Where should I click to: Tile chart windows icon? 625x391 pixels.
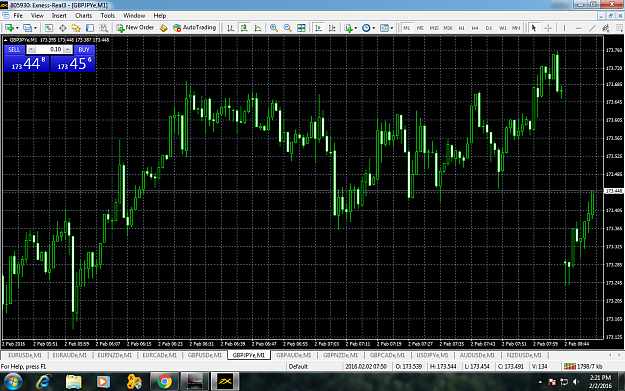(x=301, y=28)
